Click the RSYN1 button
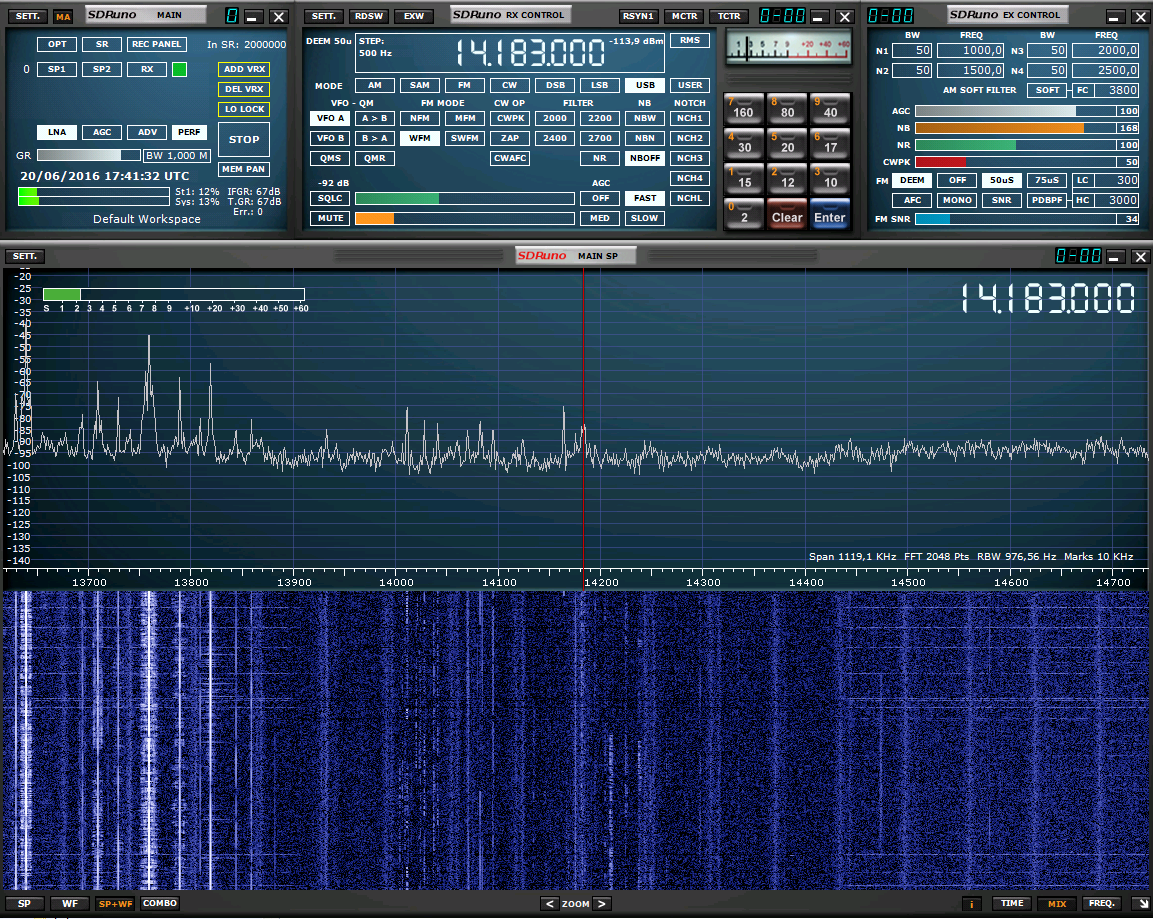The width and height of the screenshot is (1153, 919). pyautogui.click(x=638, y=16)
